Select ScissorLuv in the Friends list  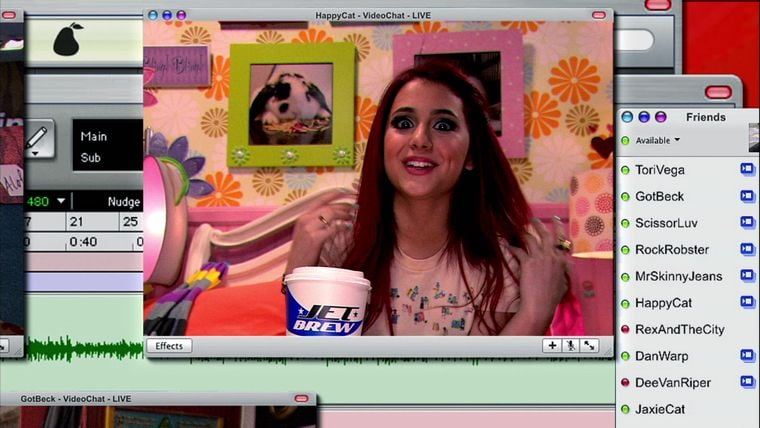tap(666, 223)
